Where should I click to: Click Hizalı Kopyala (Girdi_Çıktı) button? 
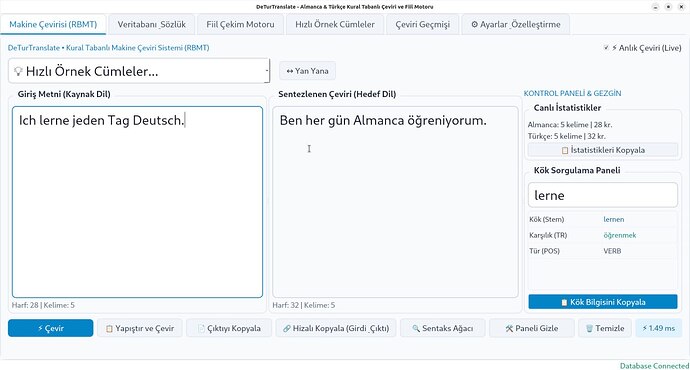[x=336, y=328]
